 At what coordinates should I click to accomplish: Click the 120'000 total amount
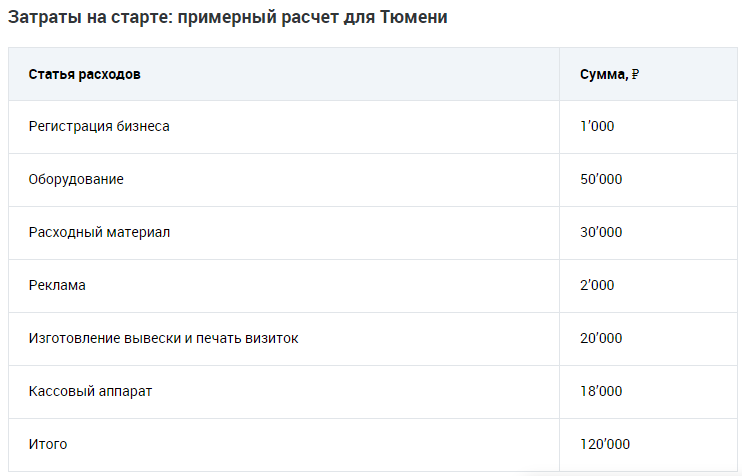[605, 445]
